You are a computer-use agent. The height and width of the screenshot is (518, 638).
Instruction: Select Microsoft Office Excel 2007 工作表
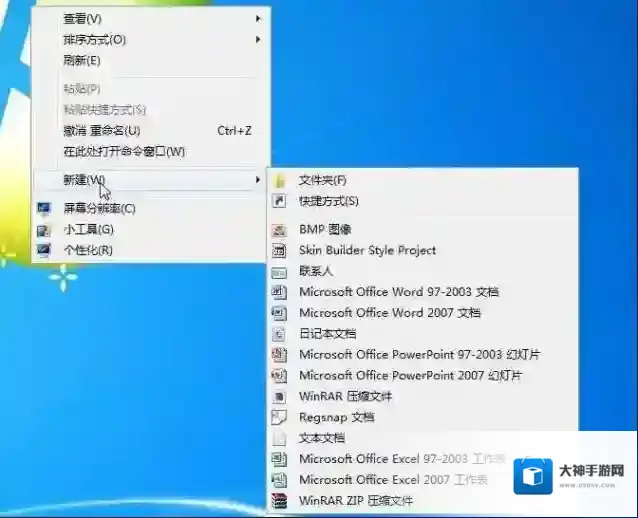(422, 480)
